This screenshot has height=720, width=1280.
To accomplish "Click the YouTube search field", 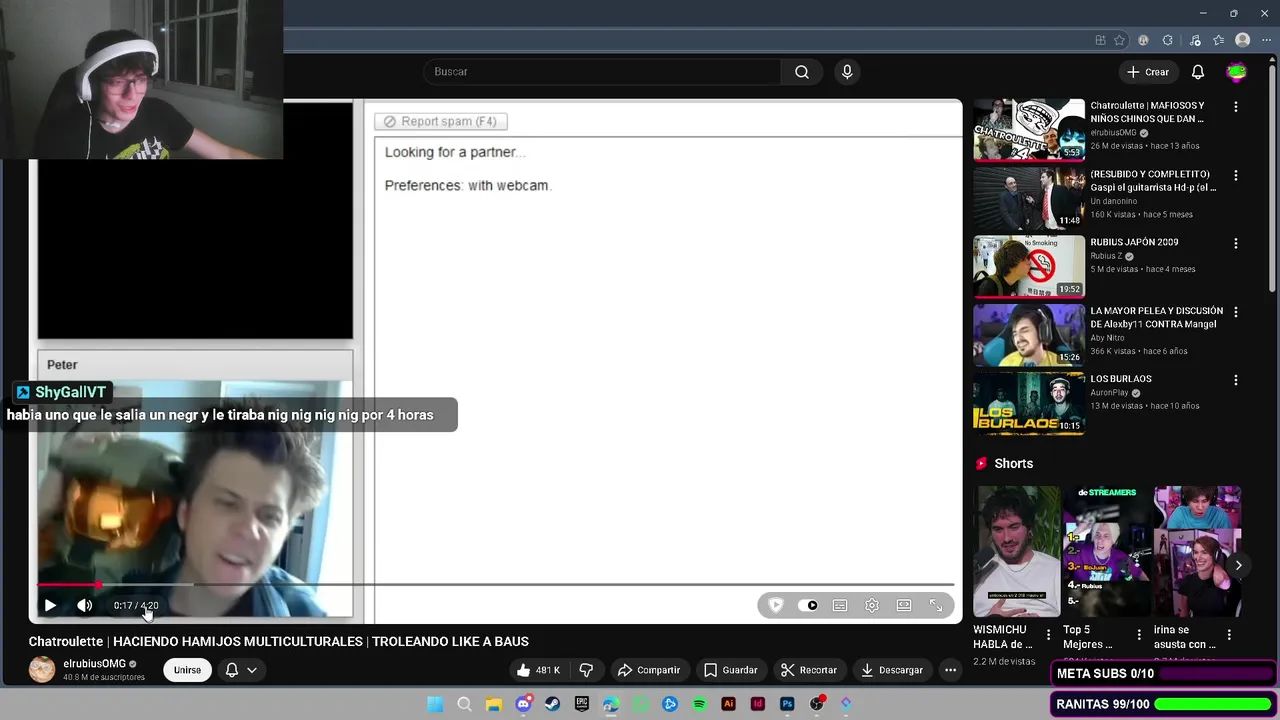I will pos(602,72).
